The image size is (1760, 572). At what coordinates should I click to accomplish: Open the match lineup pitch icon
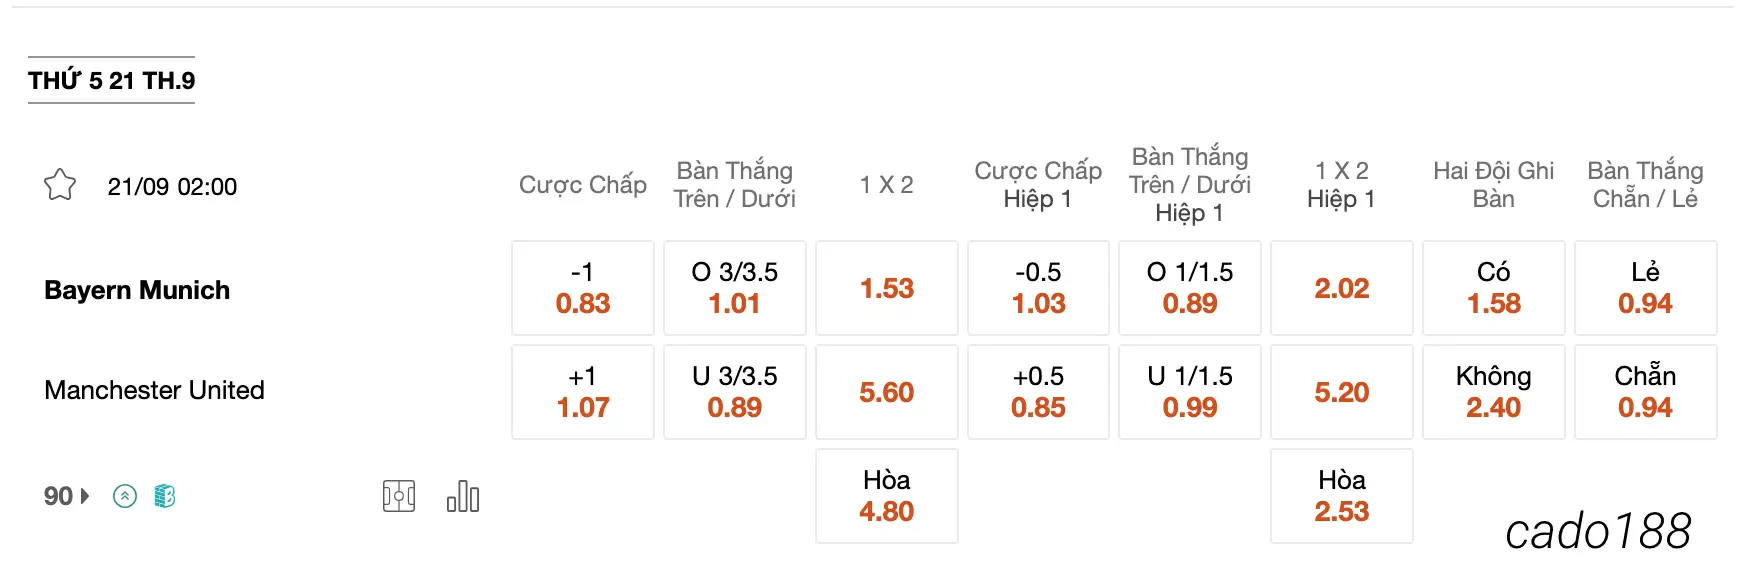coord(399,496)
